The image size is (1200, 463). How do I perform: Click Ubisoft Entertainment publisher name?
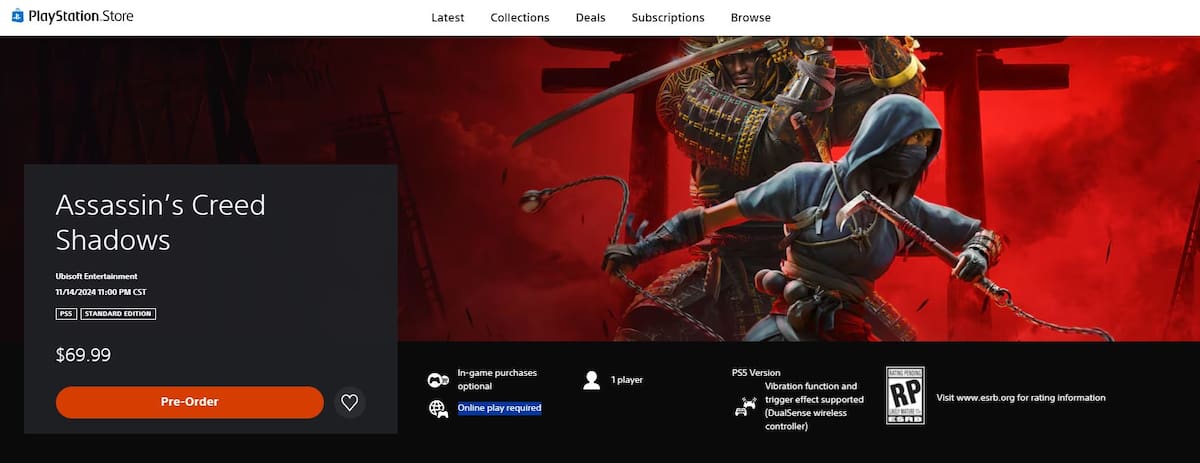tap(97, 276)
